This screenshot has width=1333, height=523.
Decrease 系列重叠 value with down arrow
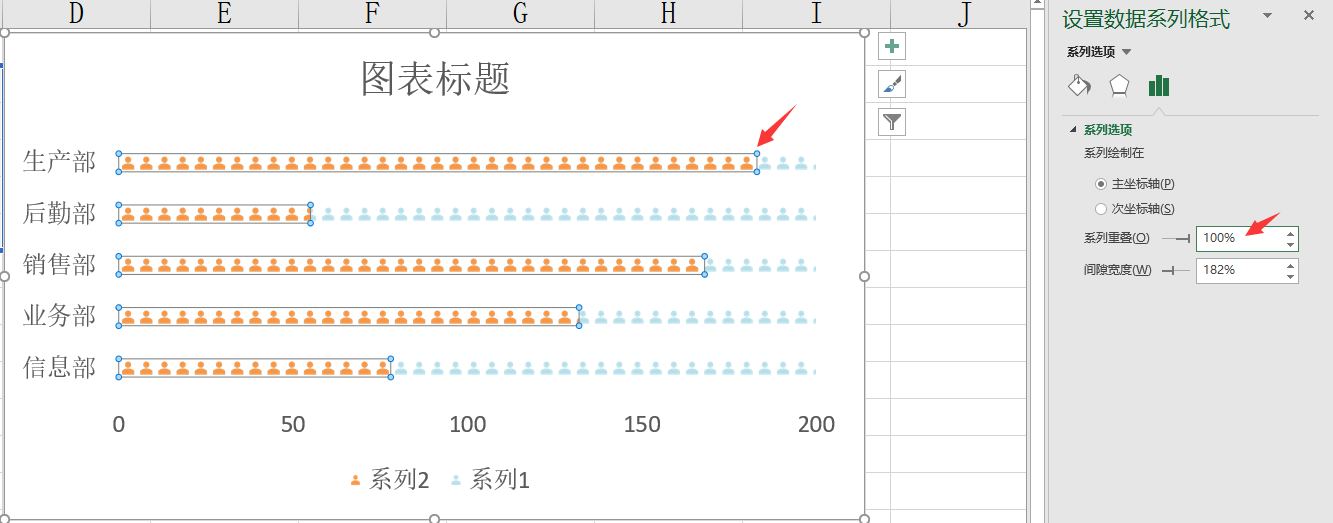pyautogui.click(x=1291, y=244)
